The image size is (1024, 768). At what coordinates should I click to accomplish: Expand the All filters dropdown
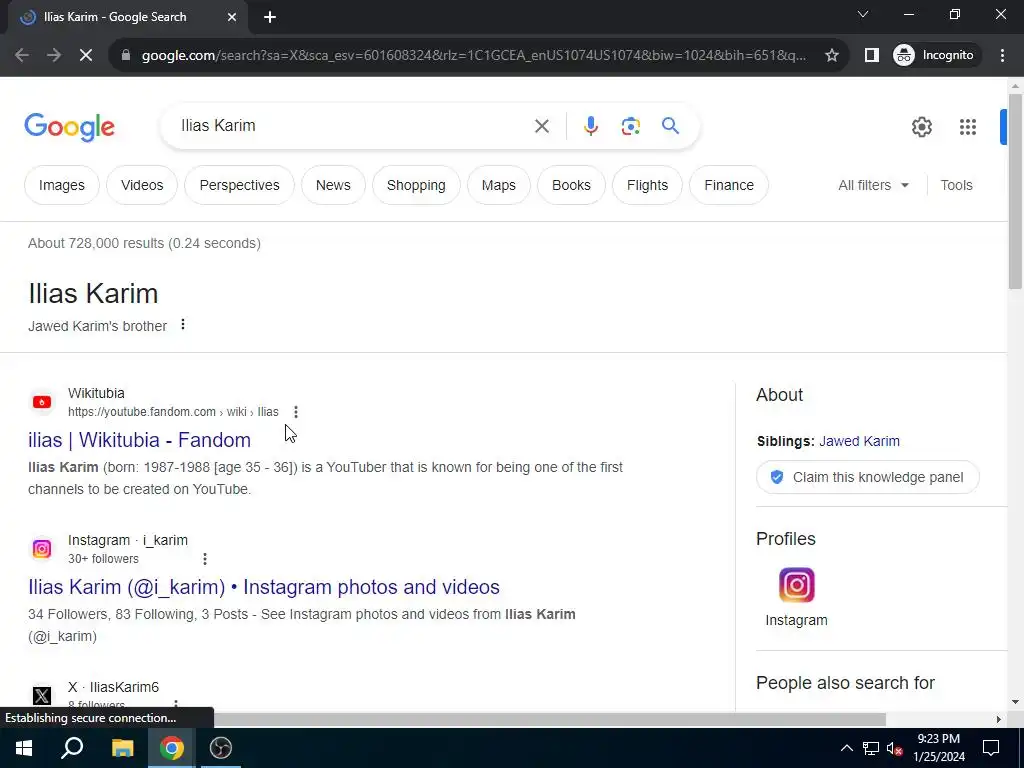tap(873, 185)
